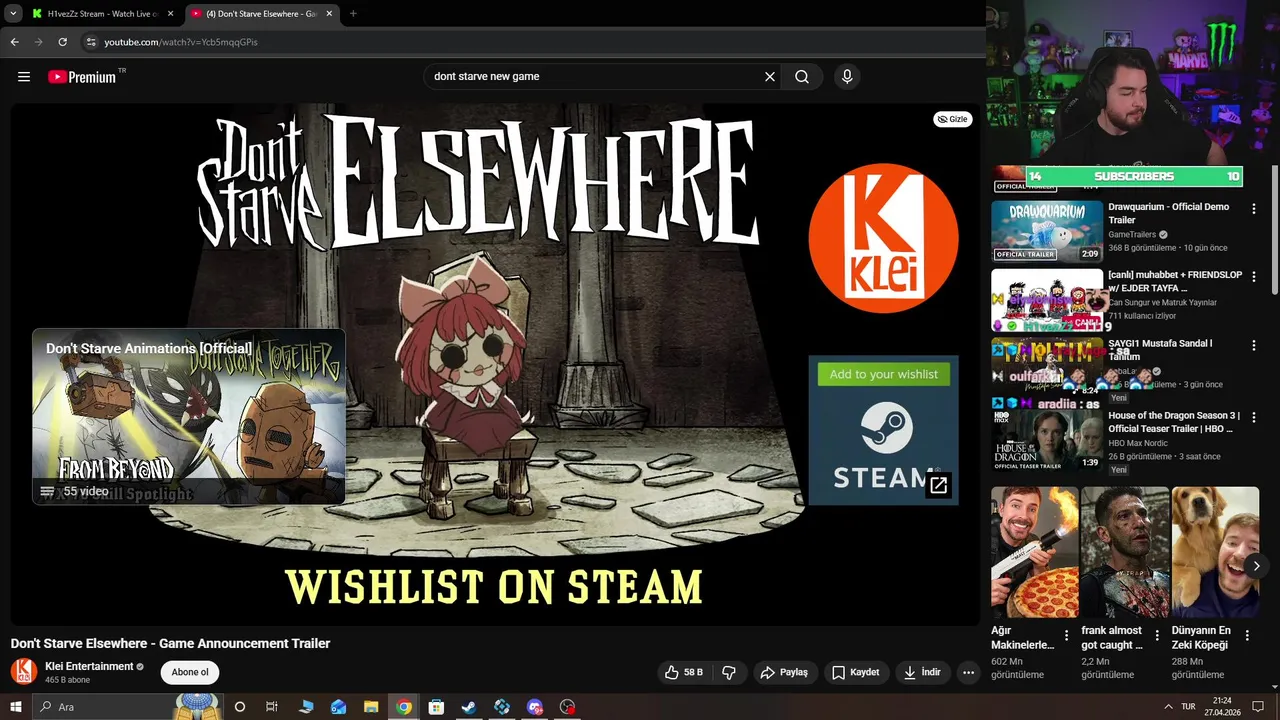Download video with İndir button
Image resolution: width=1280 pixels, height=720 pixels.
click(922, 672)
